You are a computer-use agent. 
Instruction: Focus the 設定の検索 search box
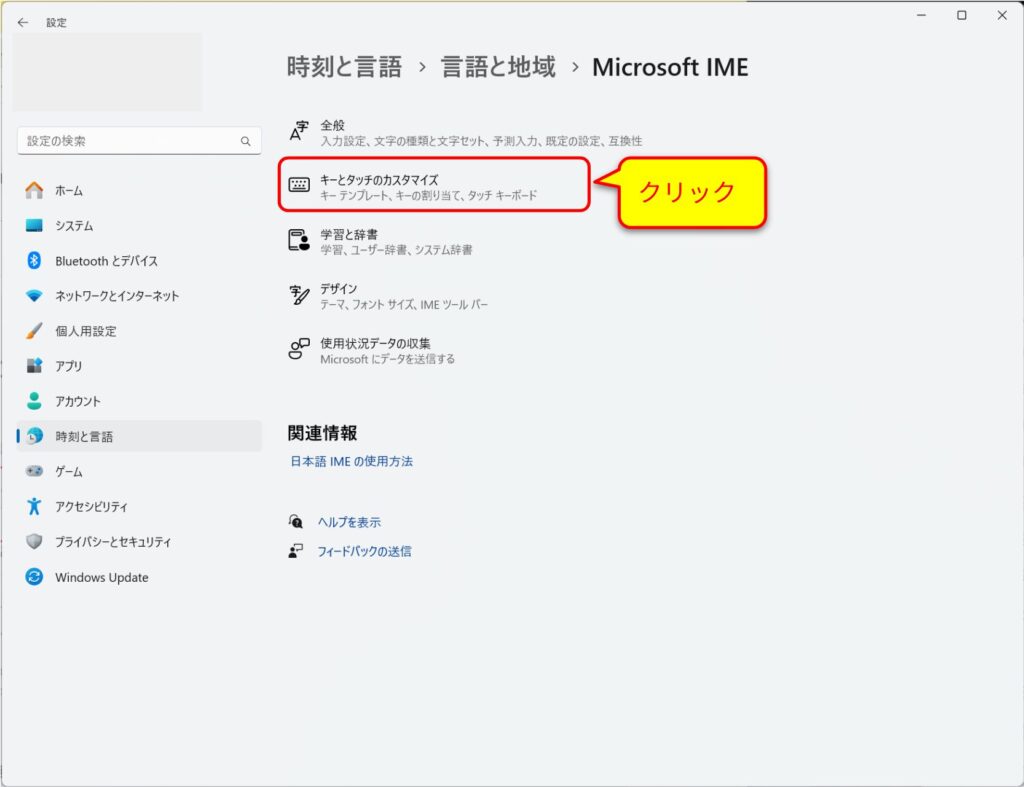point(139,141)
